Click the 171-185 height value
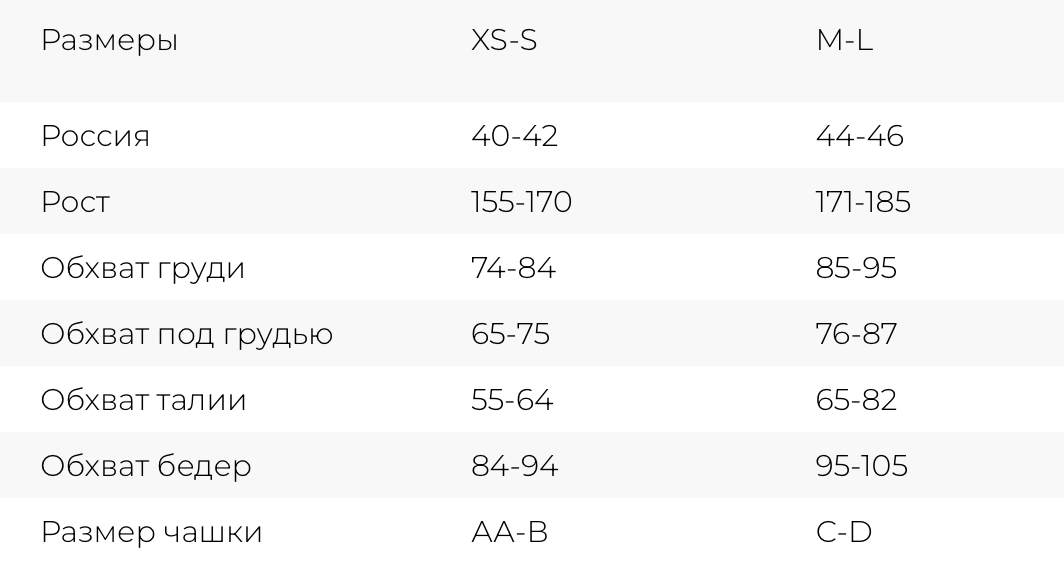This screenshot has width=1064, height=570. click(x=863, y=202)
